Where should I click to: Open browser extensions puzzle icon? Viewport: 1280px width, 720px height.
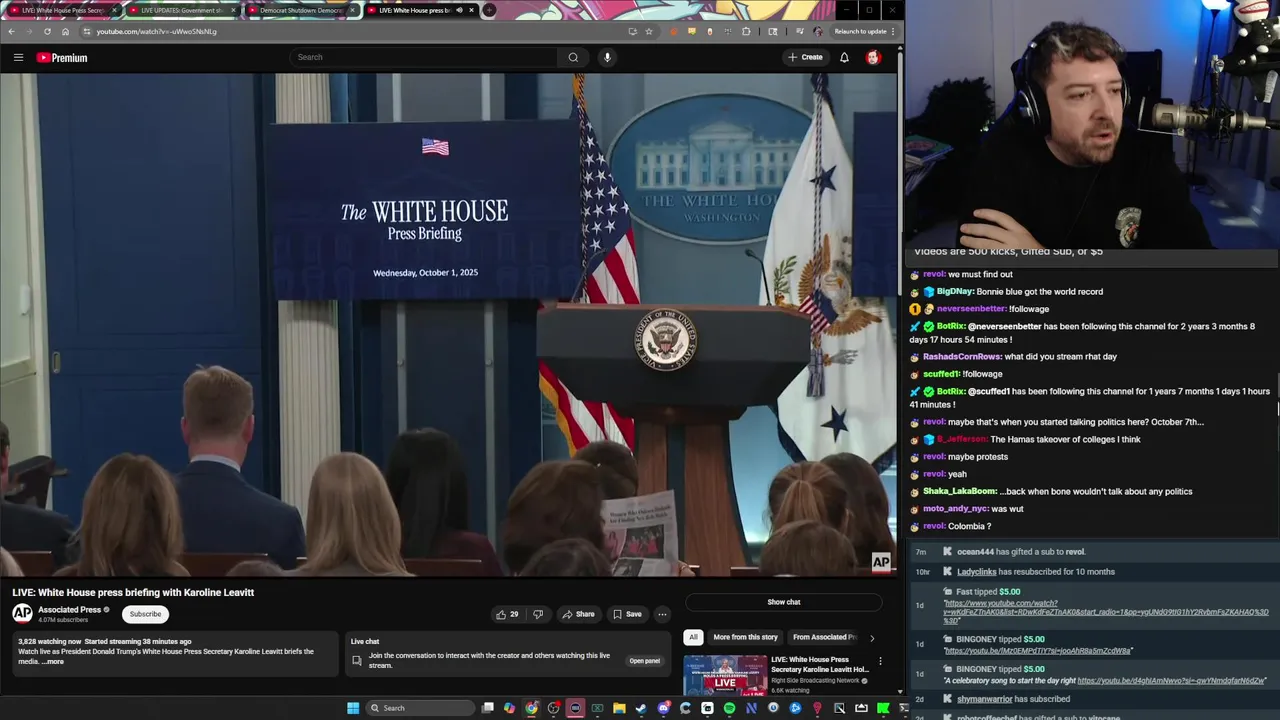coord(746,31)
